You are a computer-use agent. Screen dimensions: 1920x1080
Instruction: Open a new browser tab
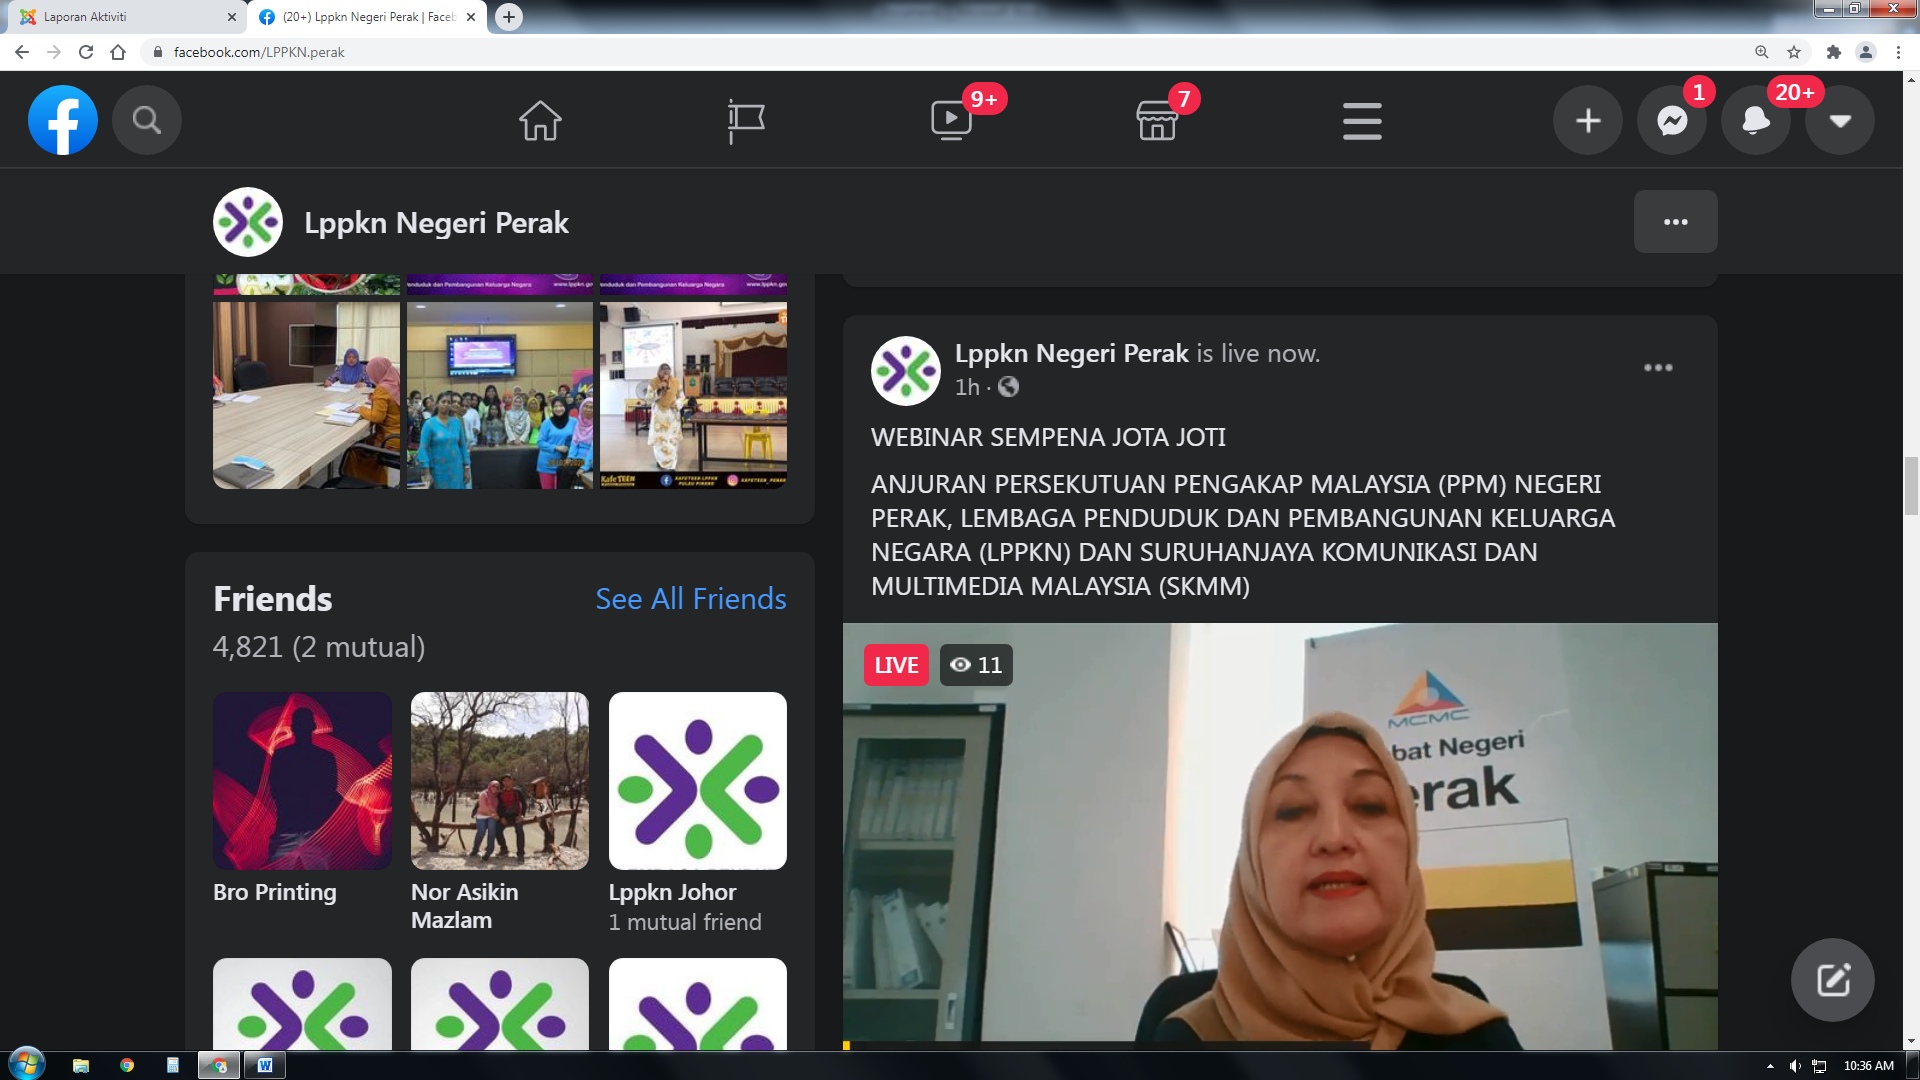pyautogui.click(x=509, y=17)
